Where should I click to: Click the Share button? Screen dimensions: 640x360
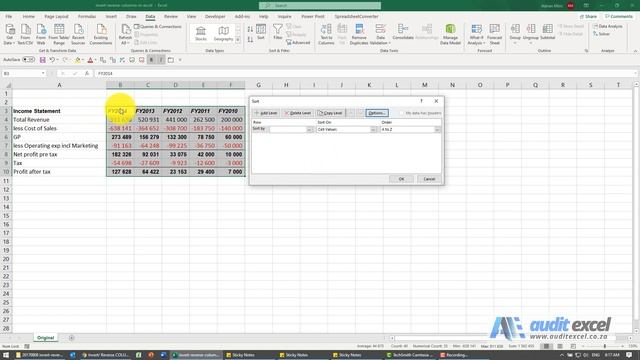click(588, 16)
